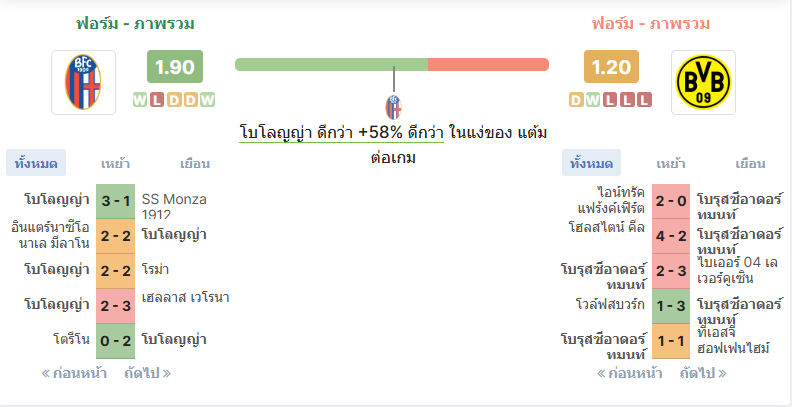This screenshot has width=792, height=407.
Task: Go to ถัดไป under Dortmund matches
Action: [x=703, y=373]
